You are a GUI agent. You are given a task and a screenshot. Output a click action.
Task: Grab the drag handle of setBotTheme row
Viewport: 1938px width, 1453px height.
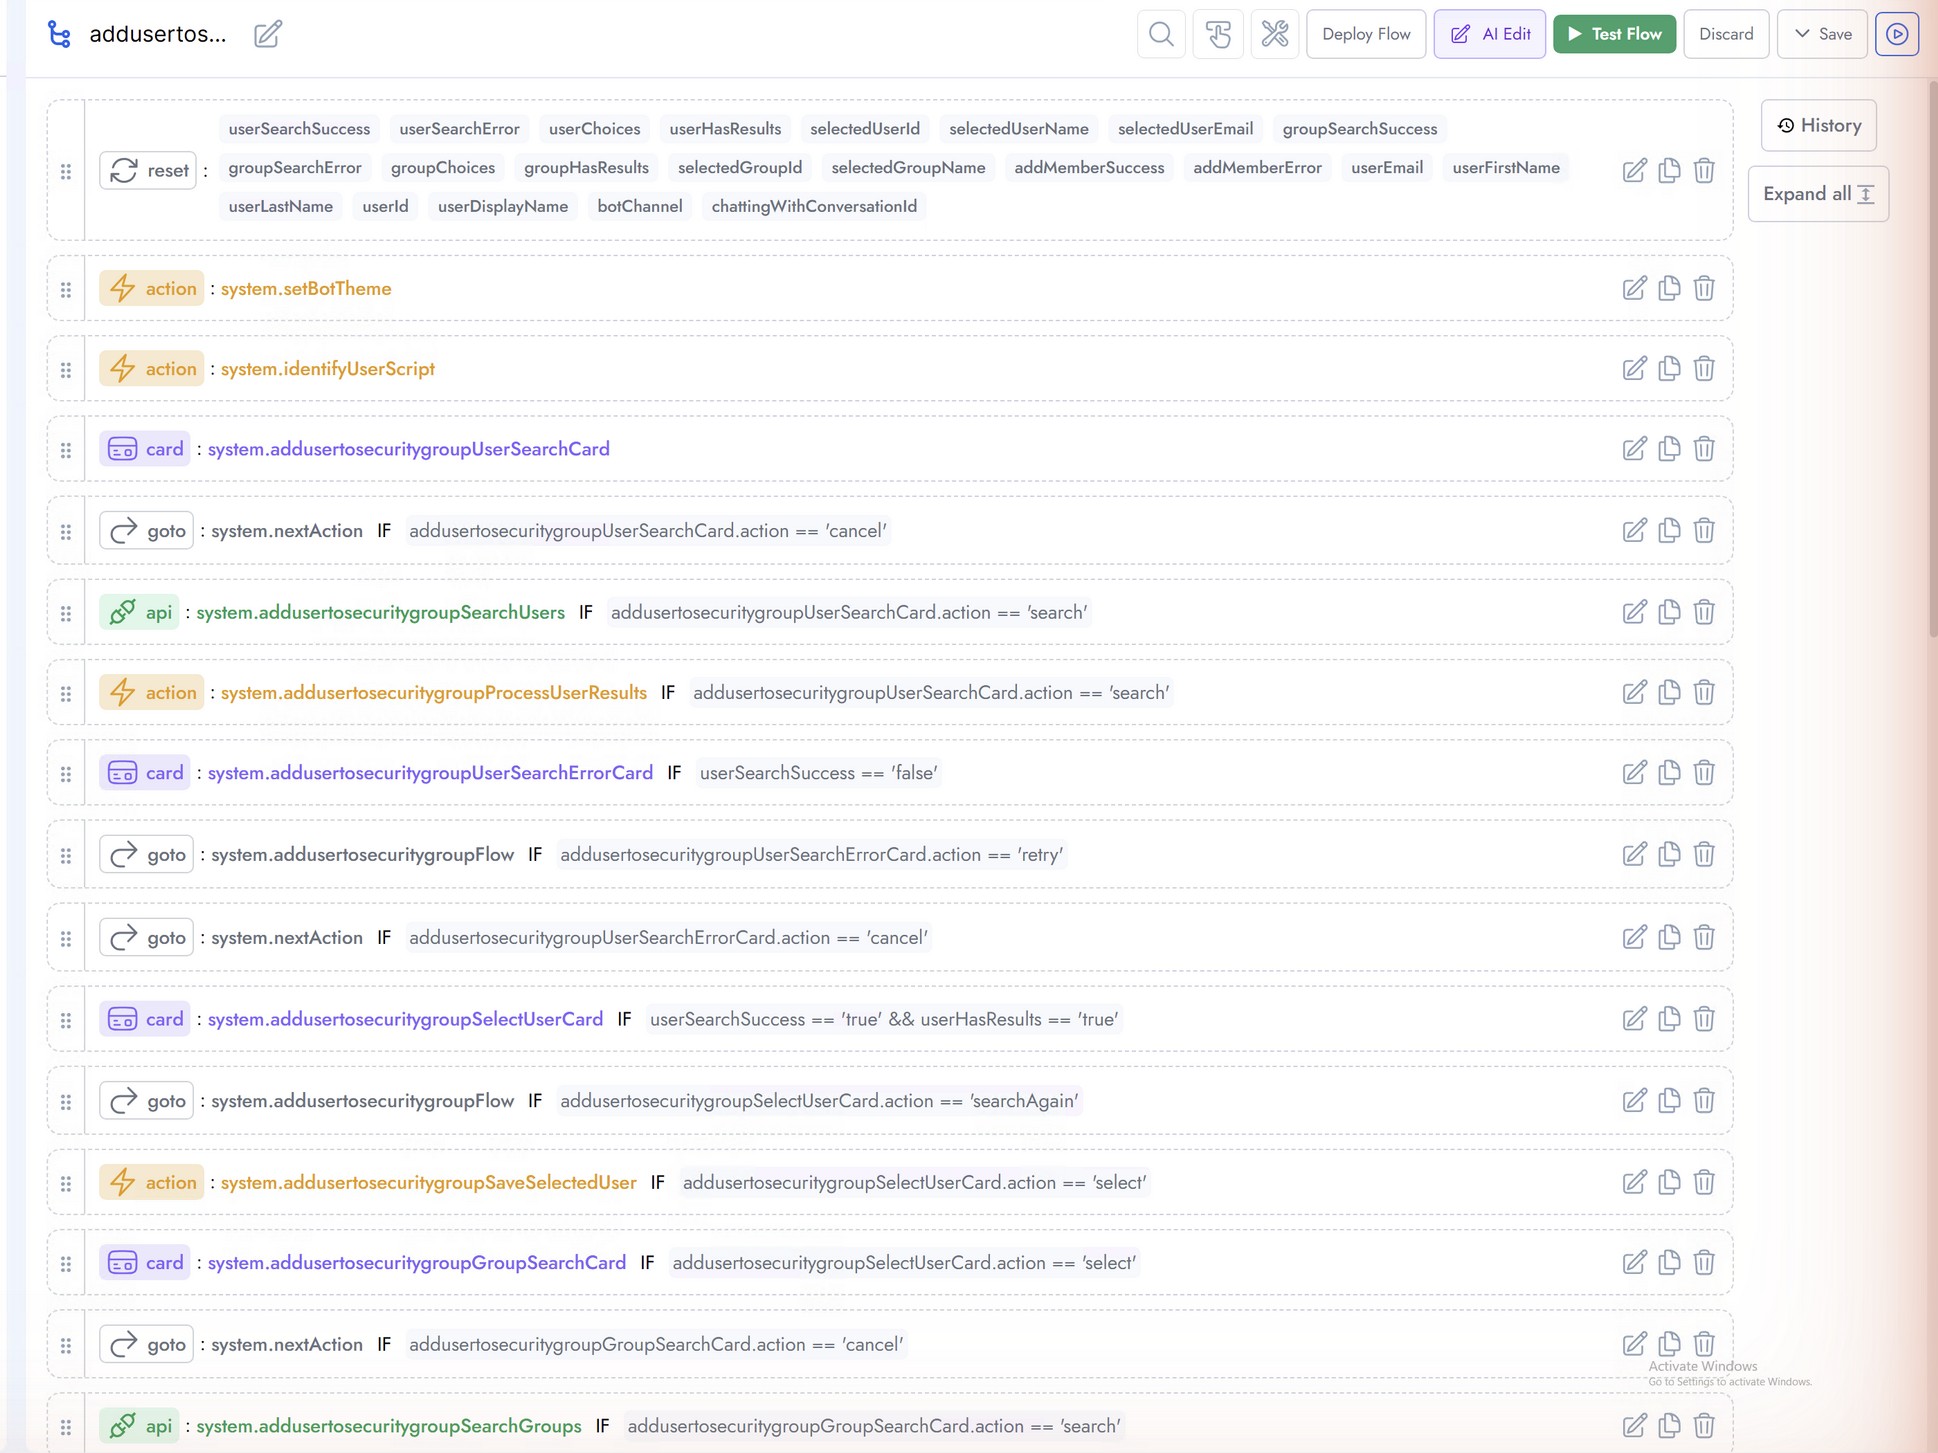pyautogui.click(x=66, y=289)
